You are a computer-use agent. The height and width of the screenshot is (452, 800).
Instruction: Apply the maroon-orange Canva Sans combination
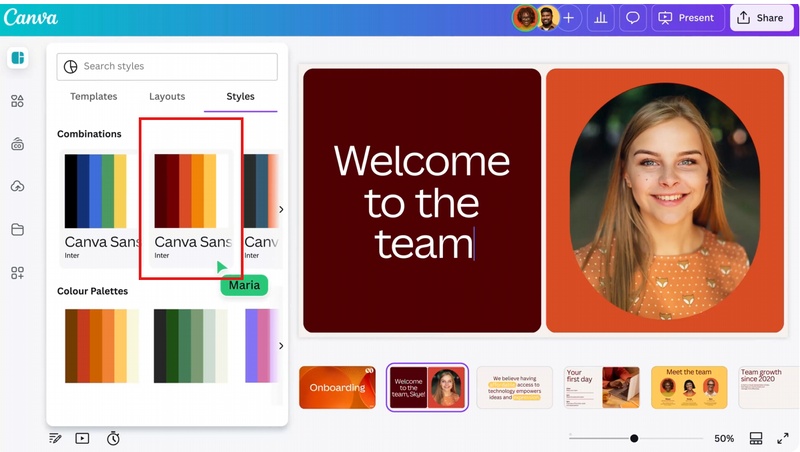click(191, 208)
